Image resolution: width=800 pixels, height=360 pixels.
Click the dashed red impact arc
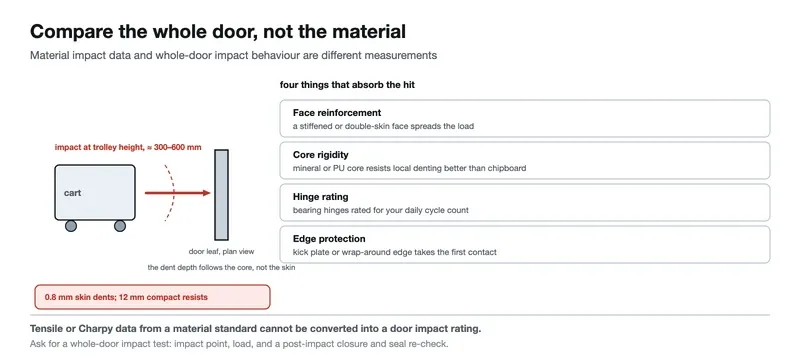pos(169,193)
